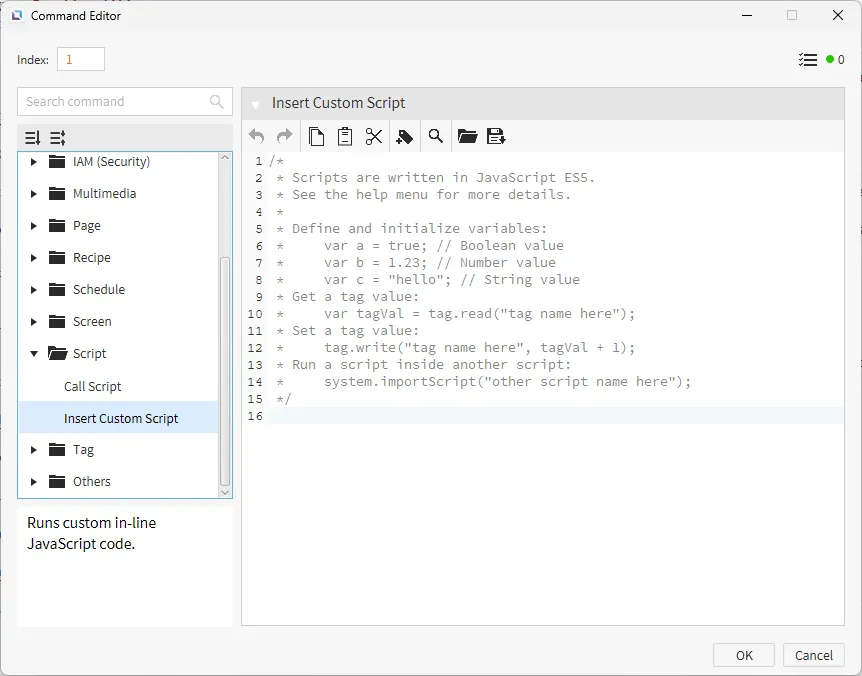Expand all command categories icon
862x676 pixels.
point(33,138)
